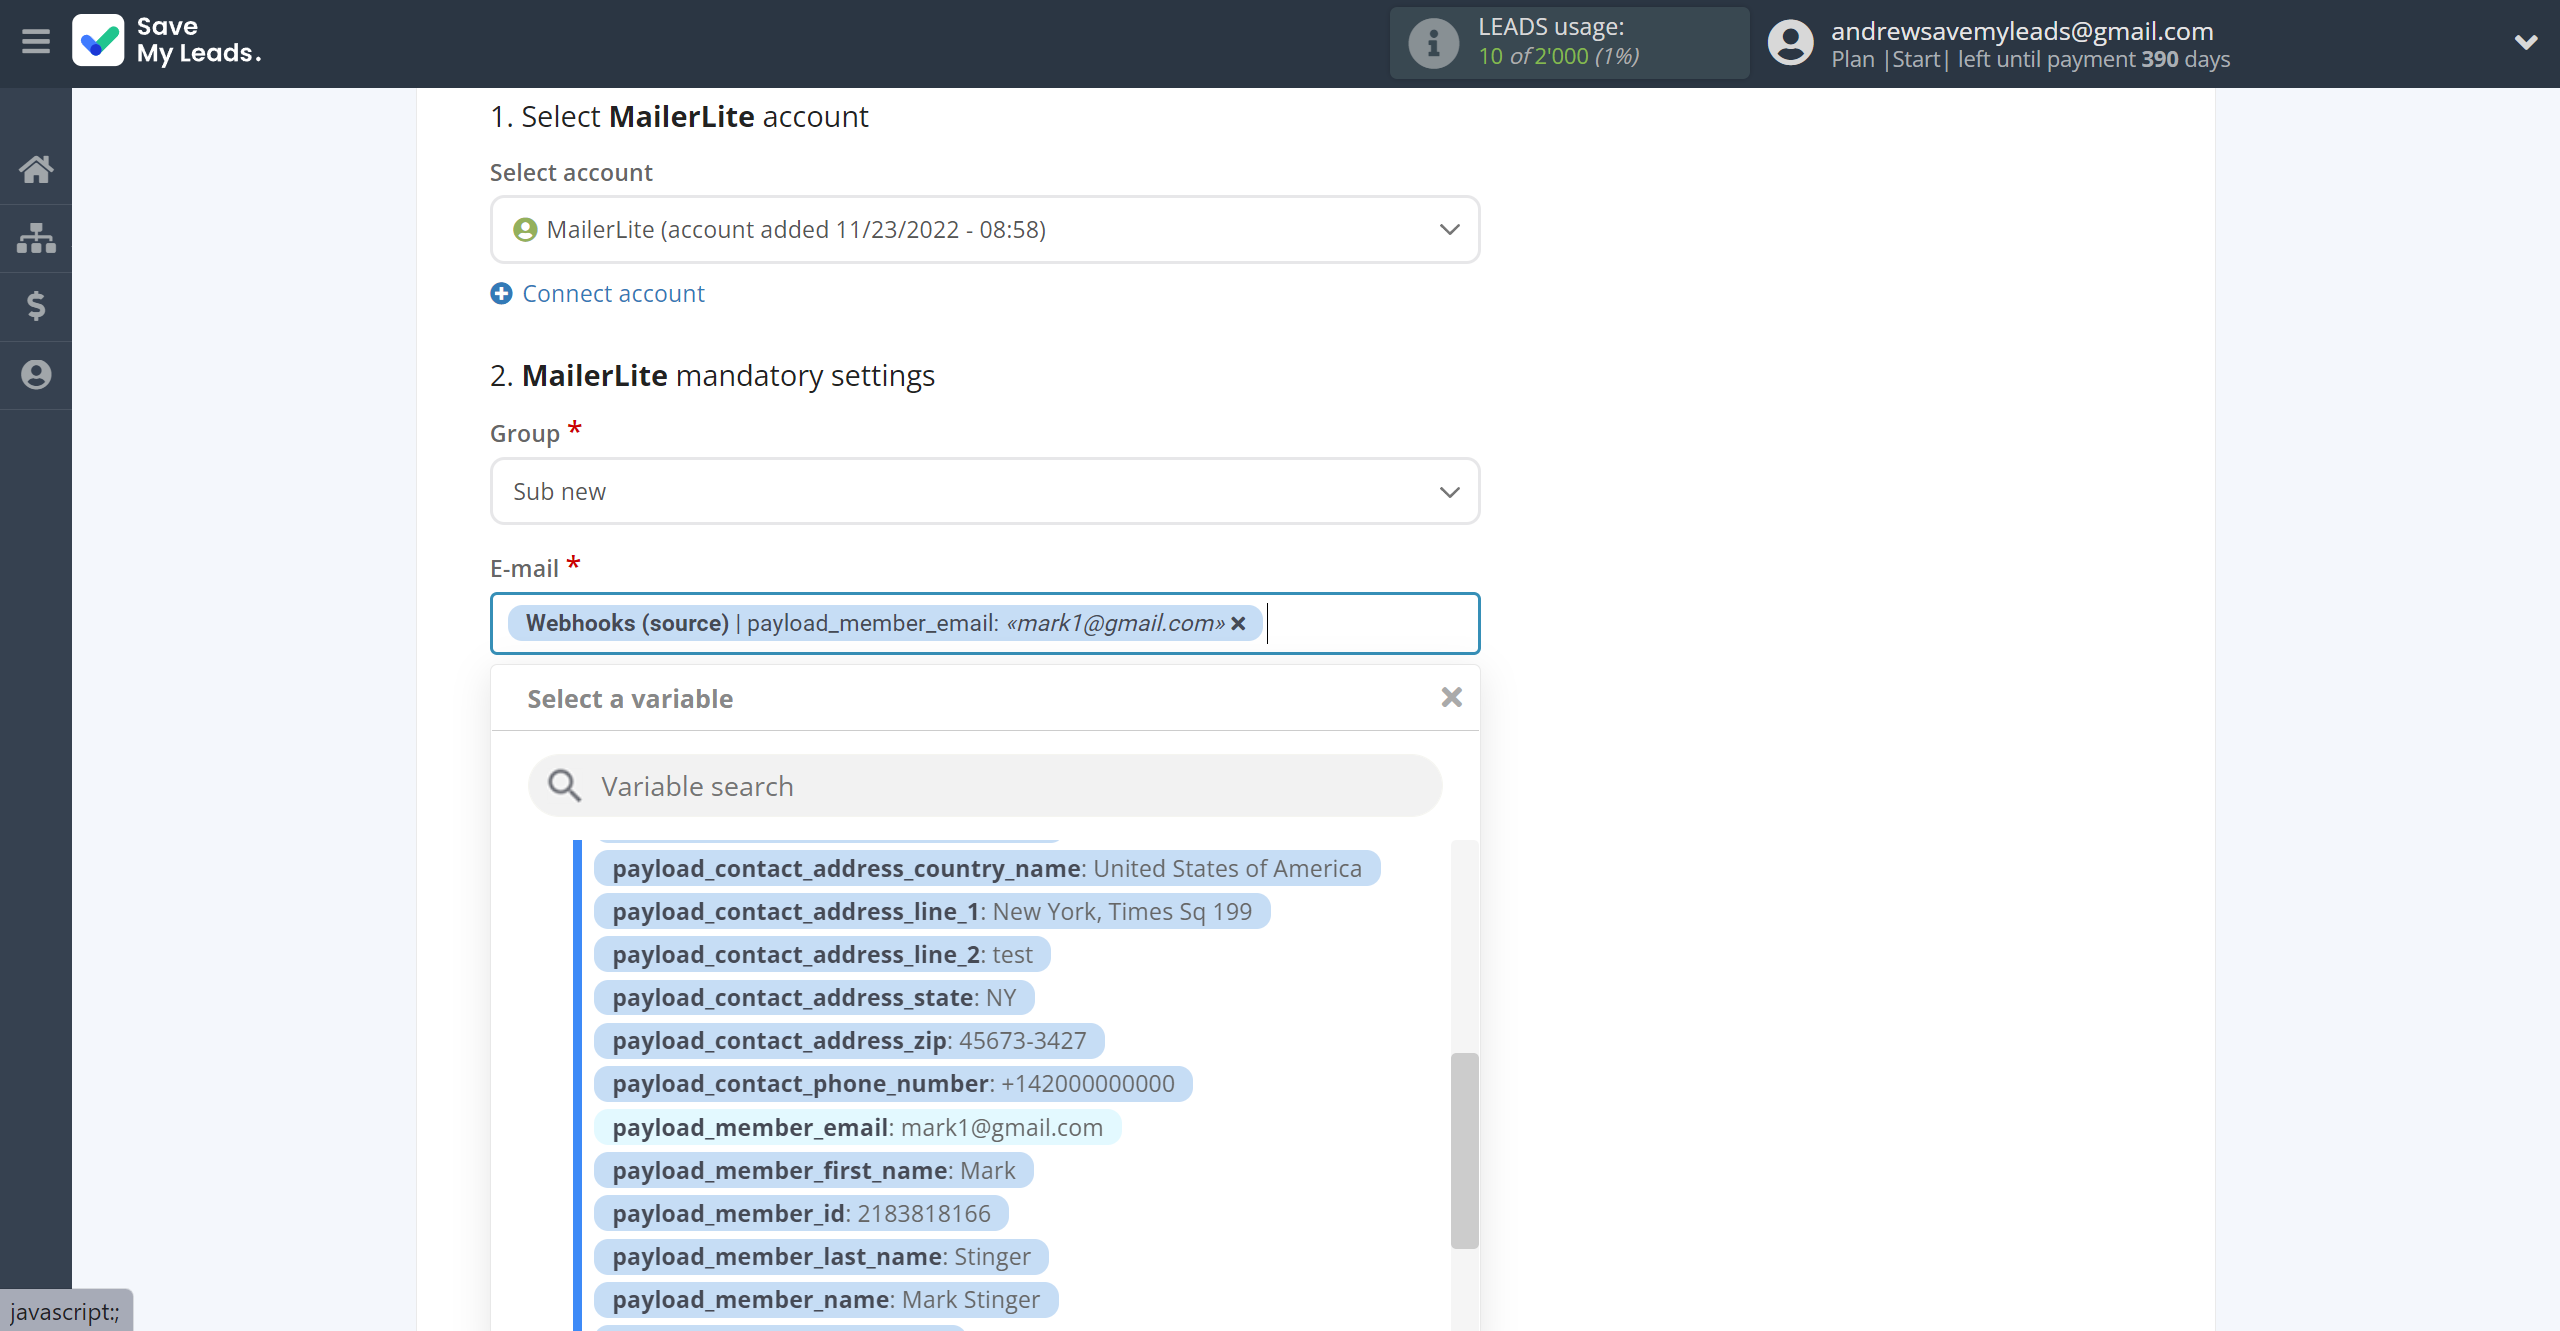Screen dimensions: 2560x1331
Task: Select payload_contact_address_line_1 variable
Action: (932, 912)
